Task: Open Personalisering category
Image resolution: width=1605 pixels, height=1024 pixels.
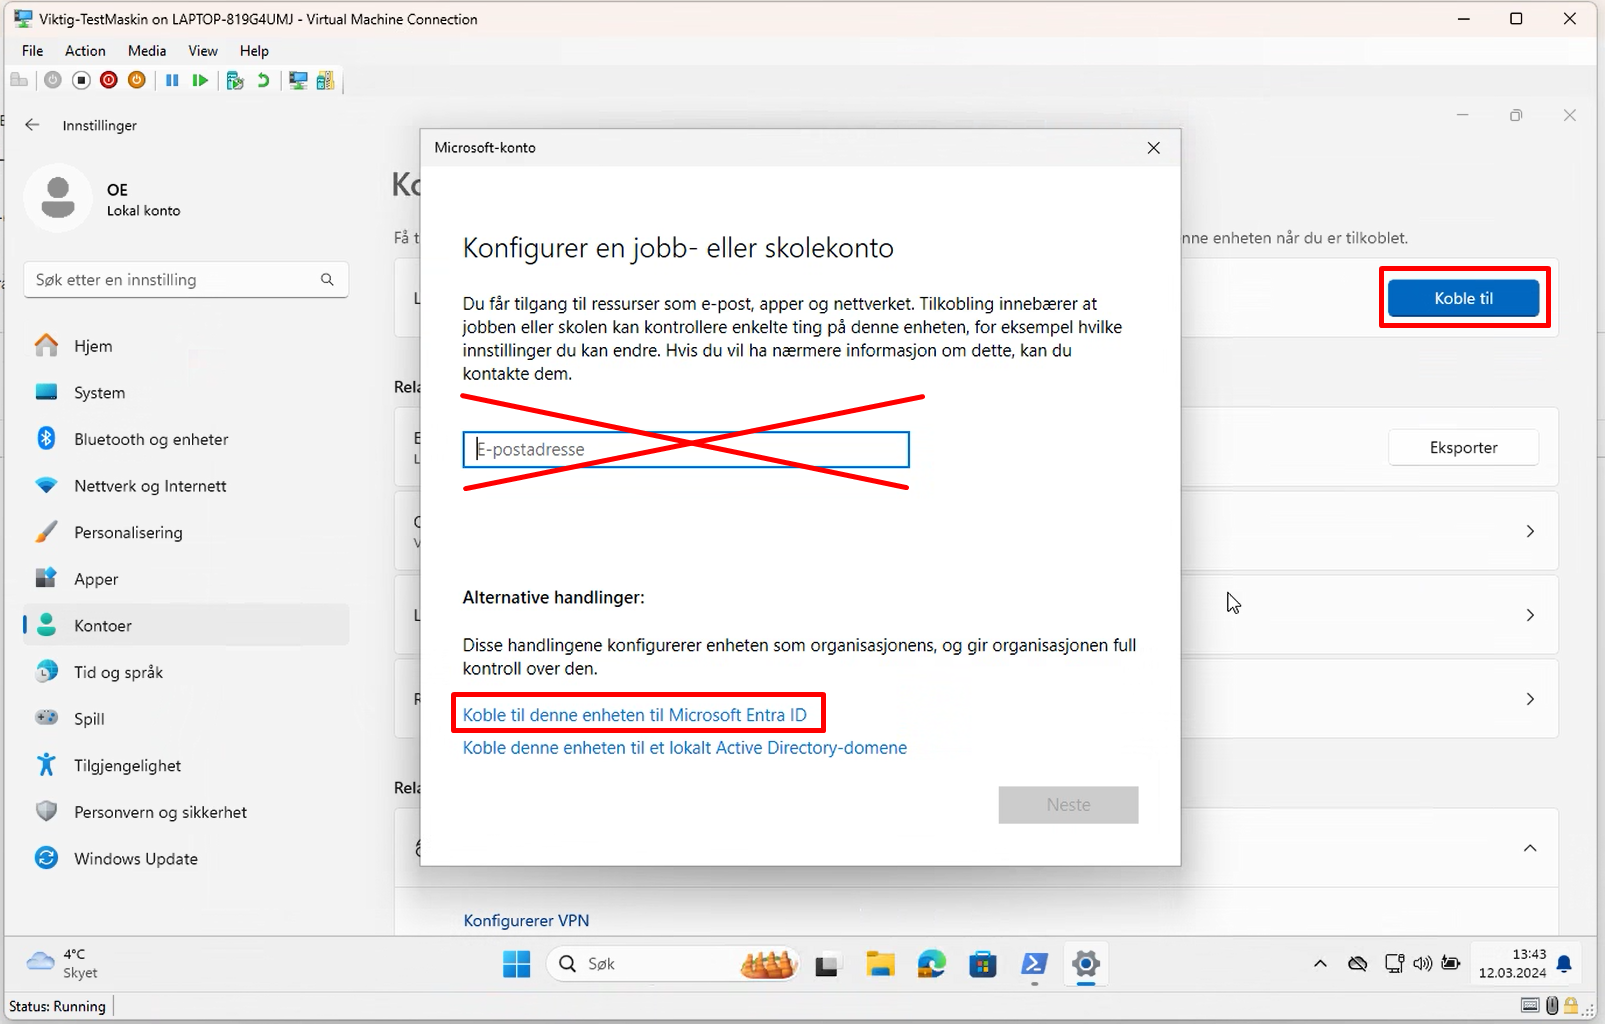Action: [x=186, y=533]
